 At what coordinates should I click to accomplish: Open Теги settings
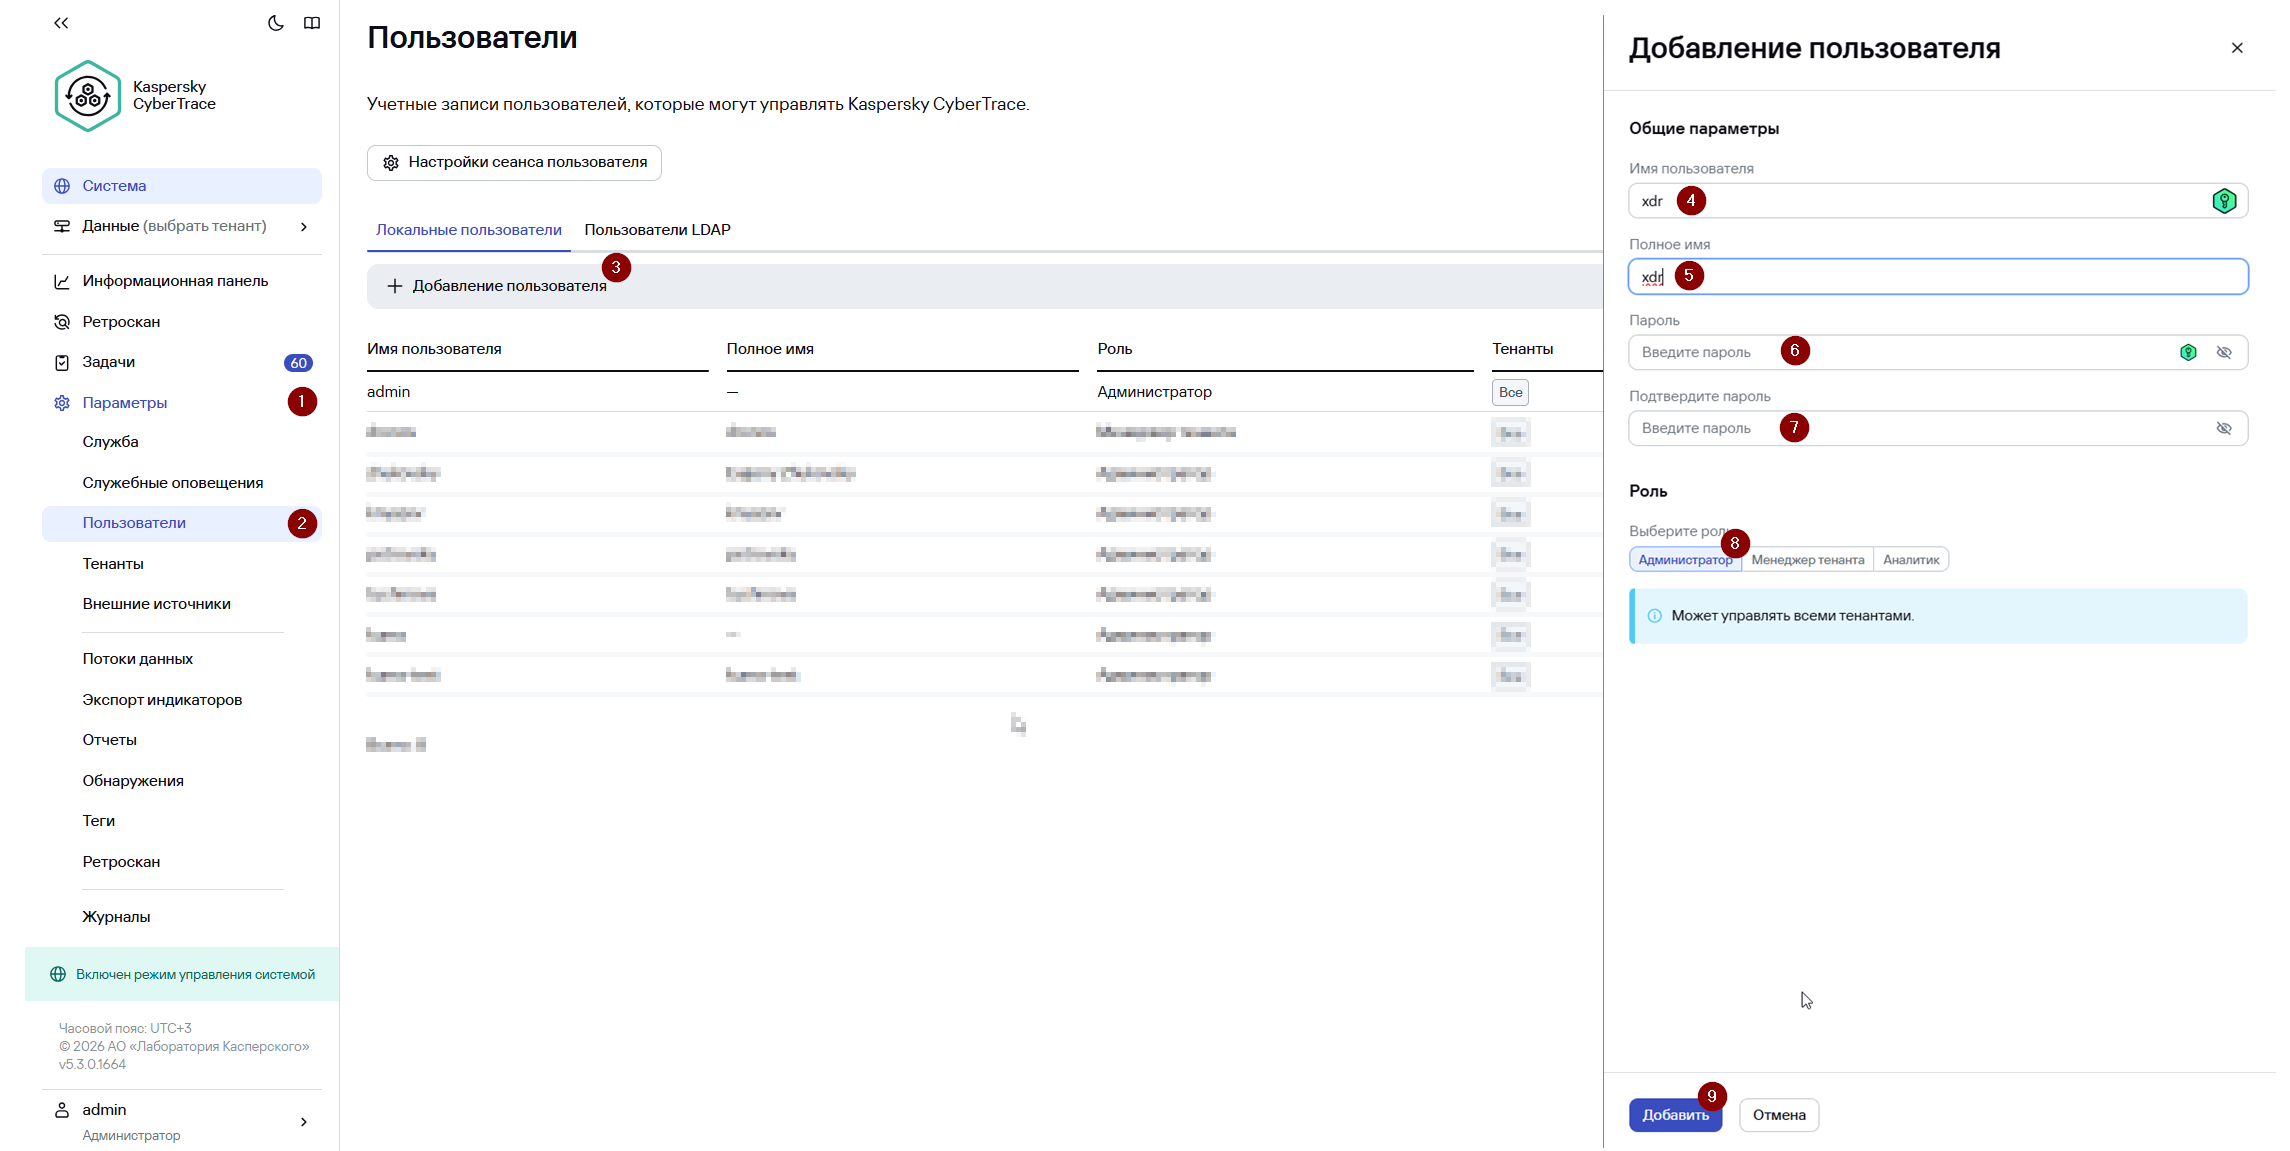pos(99,821)
